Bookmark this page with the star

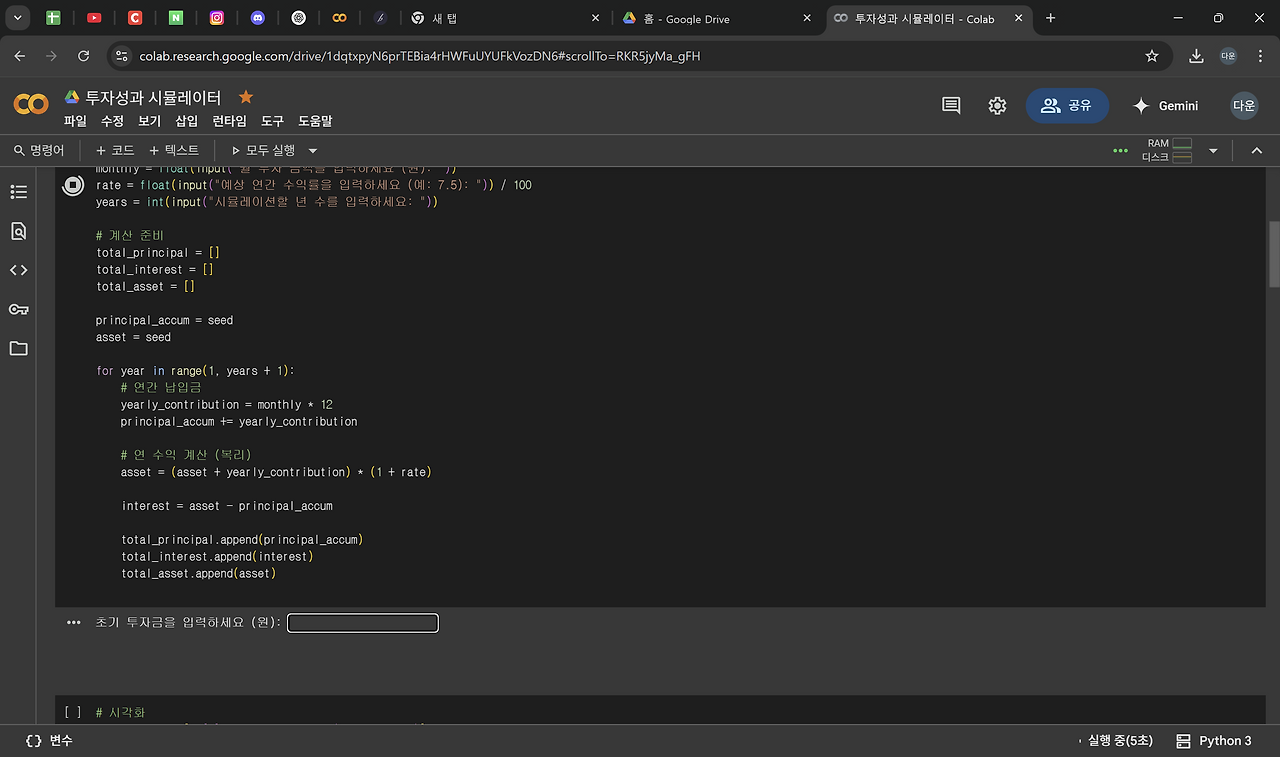(x=1152, y=56)
